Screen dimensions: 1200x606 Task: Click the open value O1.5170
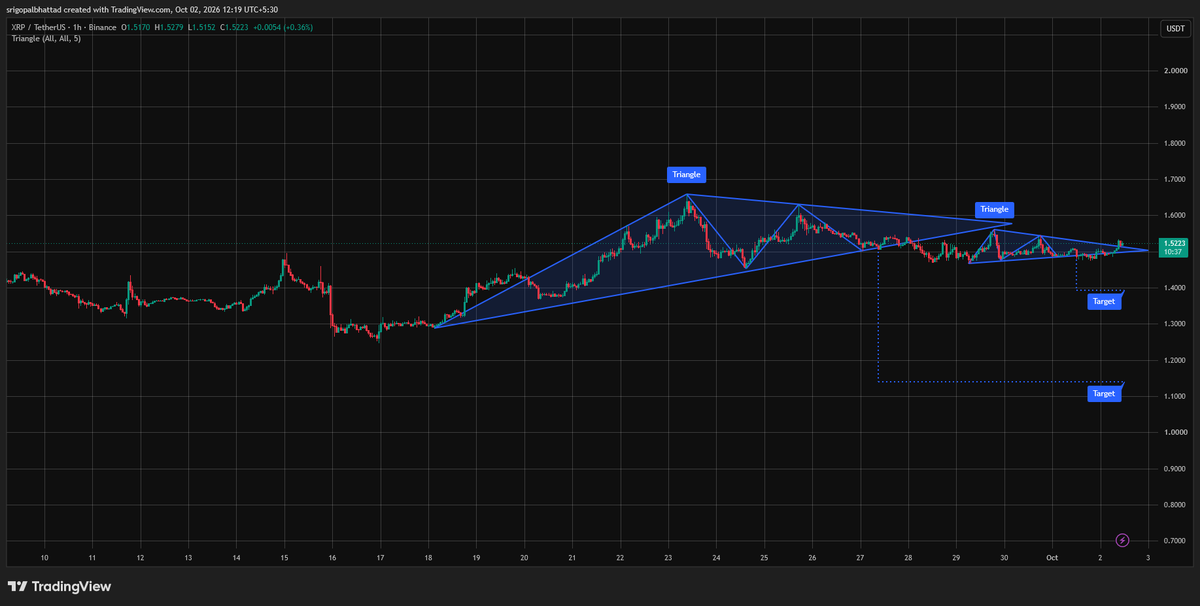coord(136,27)
